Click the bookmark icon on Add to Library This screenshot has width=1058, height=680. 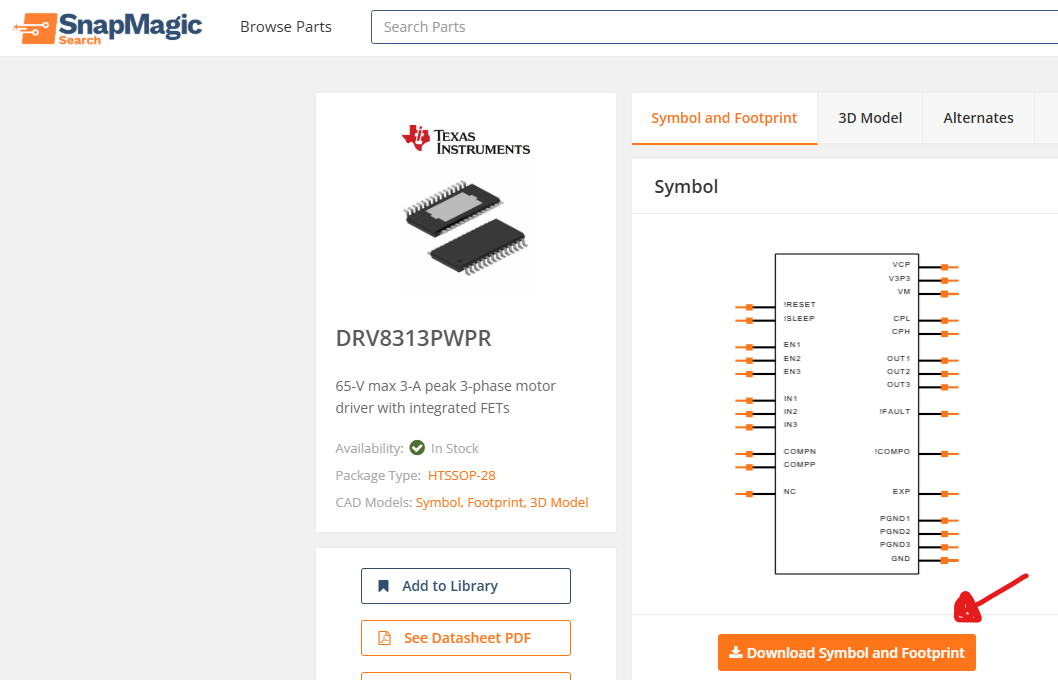click(383, 586)
